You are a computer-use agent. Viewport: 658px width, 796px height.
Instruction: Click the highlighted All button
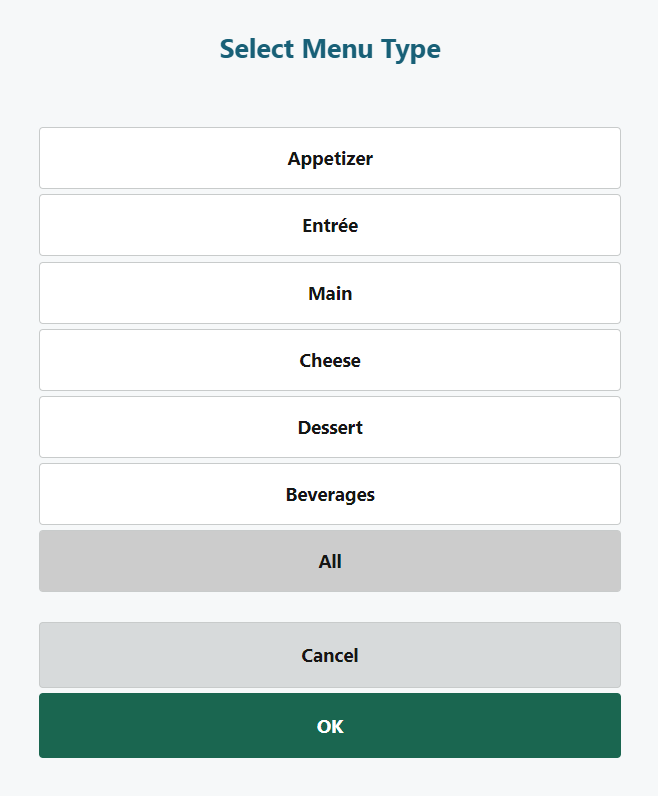pyautogui.click(x=330, y=561)
